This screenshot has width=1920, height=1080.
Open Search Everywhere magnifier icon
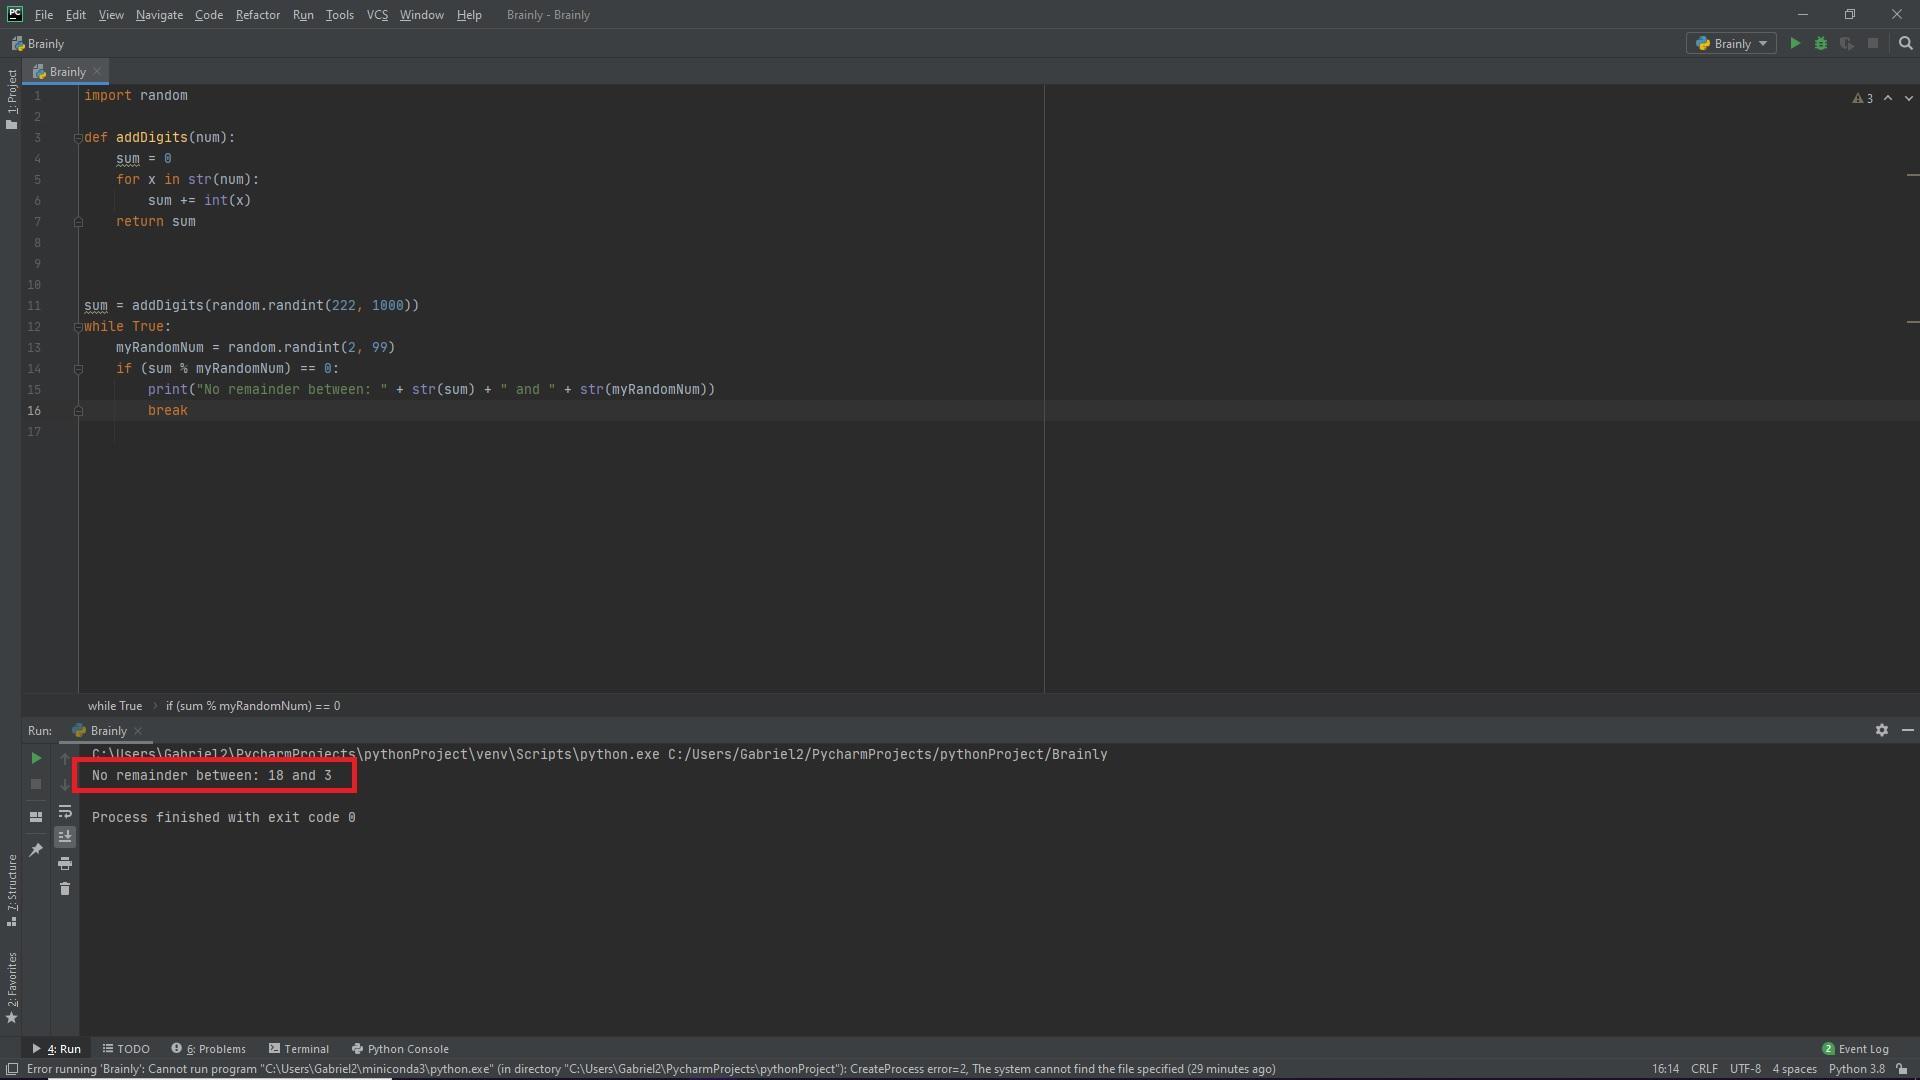point(1905,43)
